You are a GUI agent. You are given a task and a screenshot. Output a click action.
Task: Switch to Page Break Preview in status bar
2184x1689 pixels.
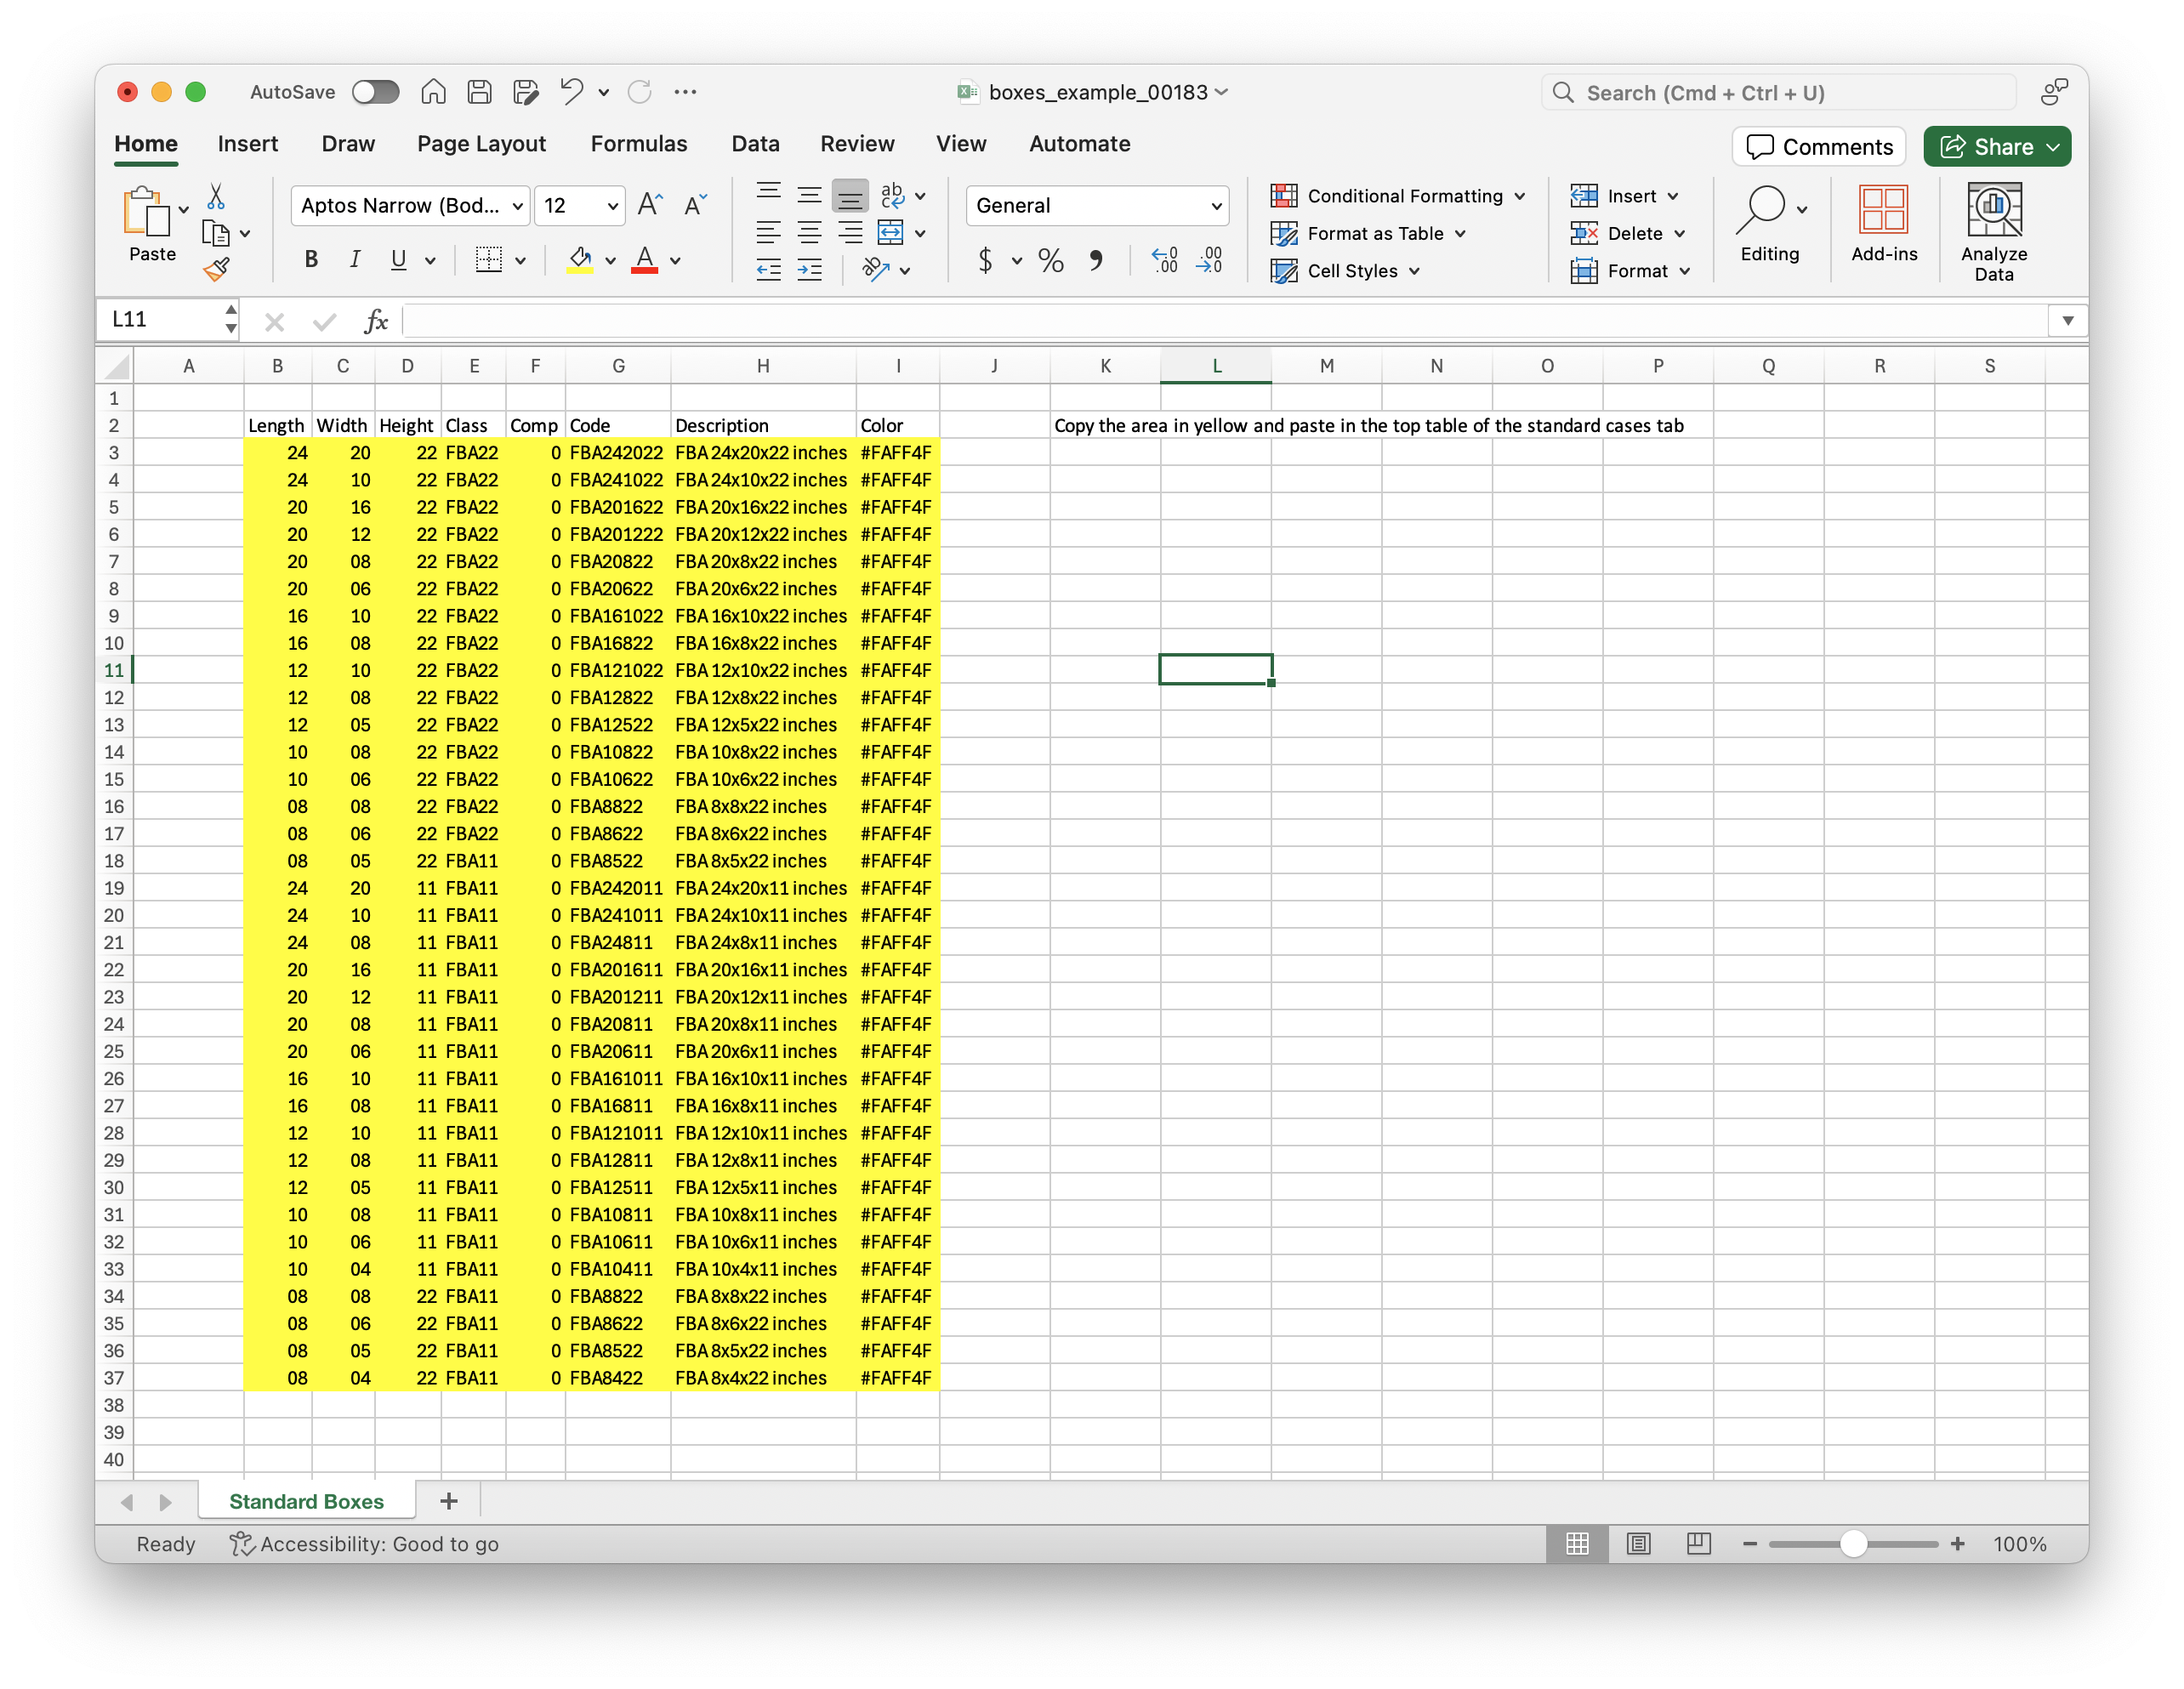pos(1698,1544)
